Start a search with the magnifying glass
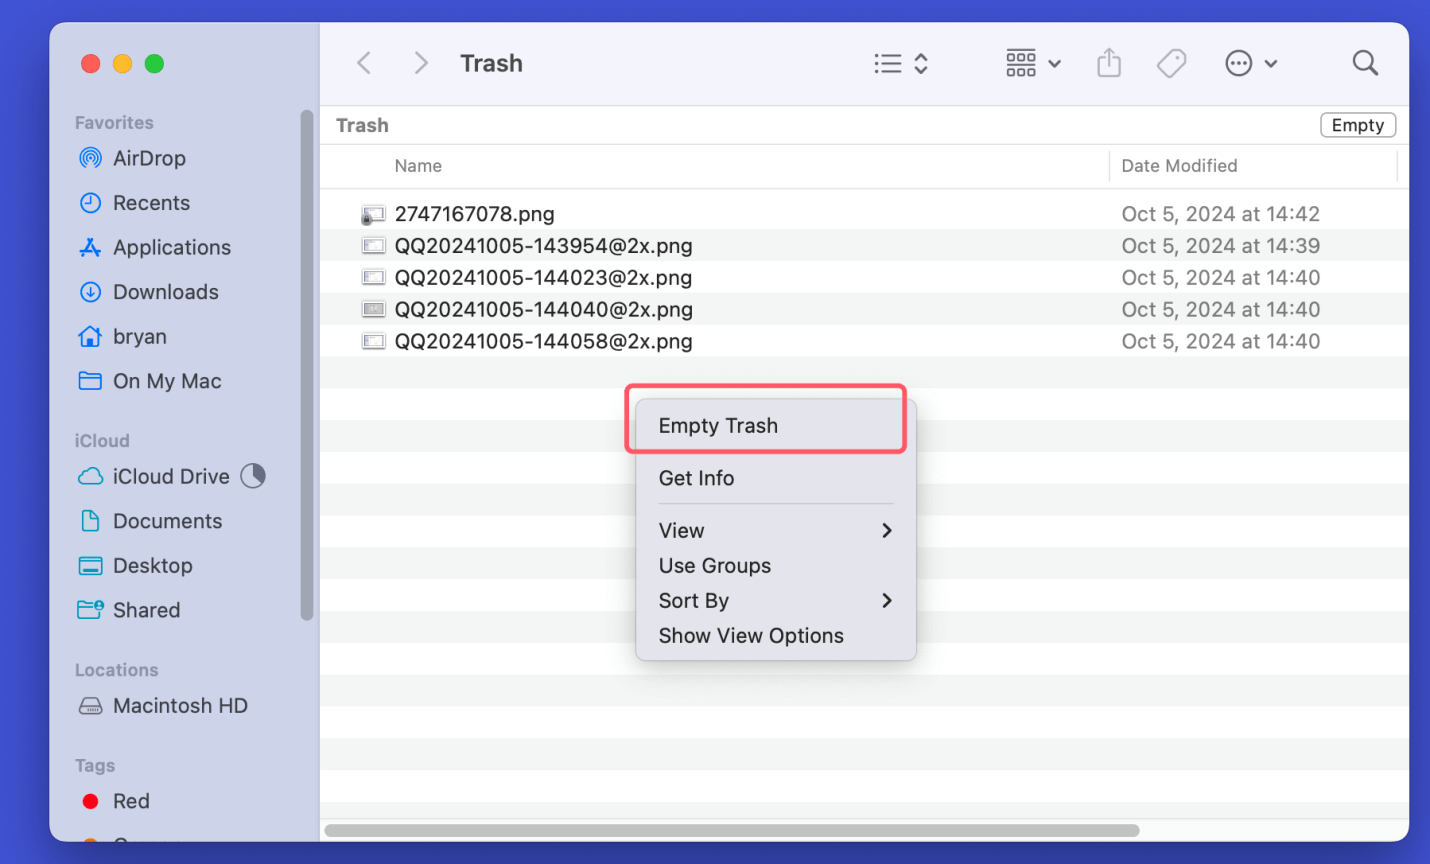Screen dimensions: 1430x864 tap(1365, 62)
